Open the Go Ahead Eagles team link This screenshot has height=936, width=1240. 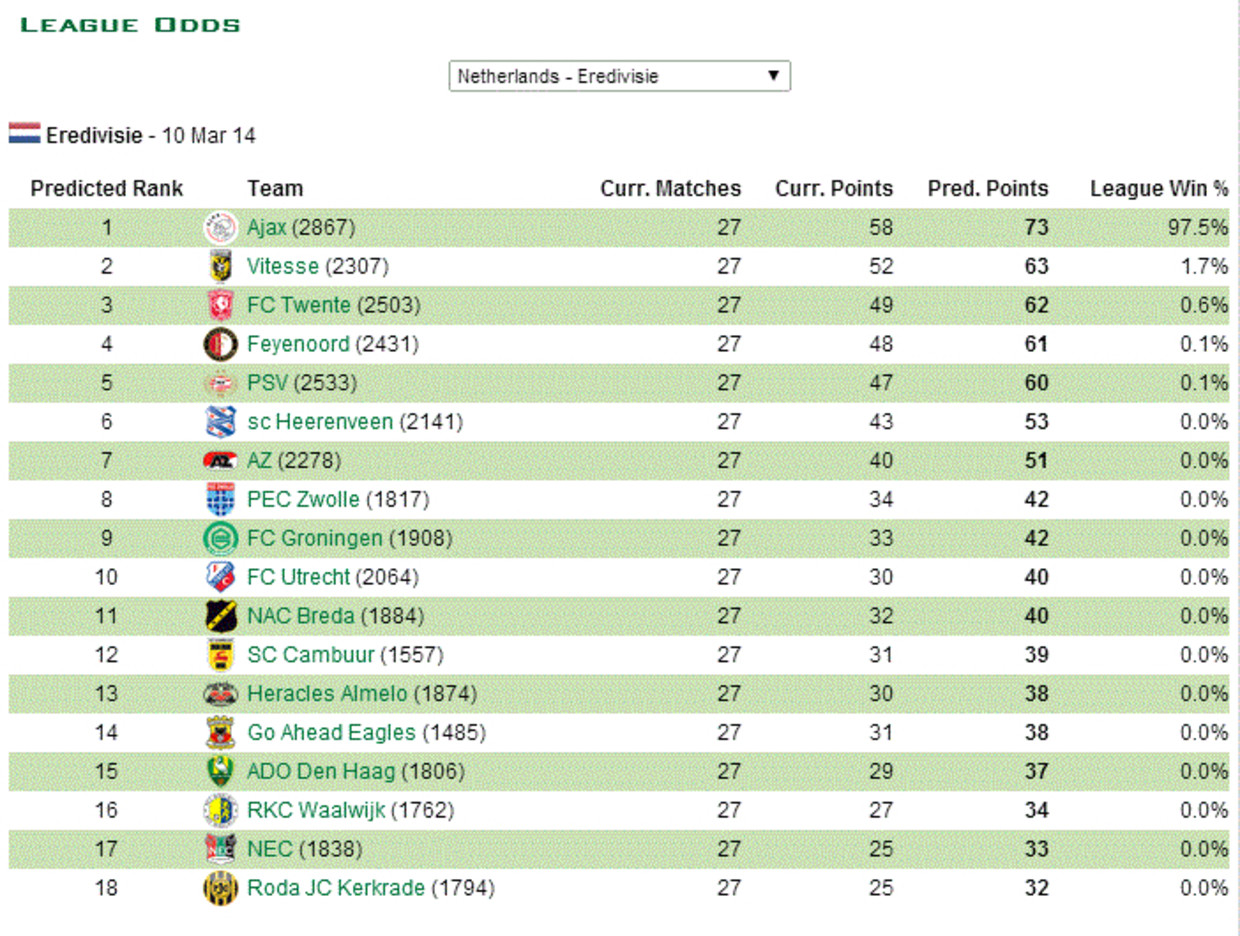tap(331, 733)
